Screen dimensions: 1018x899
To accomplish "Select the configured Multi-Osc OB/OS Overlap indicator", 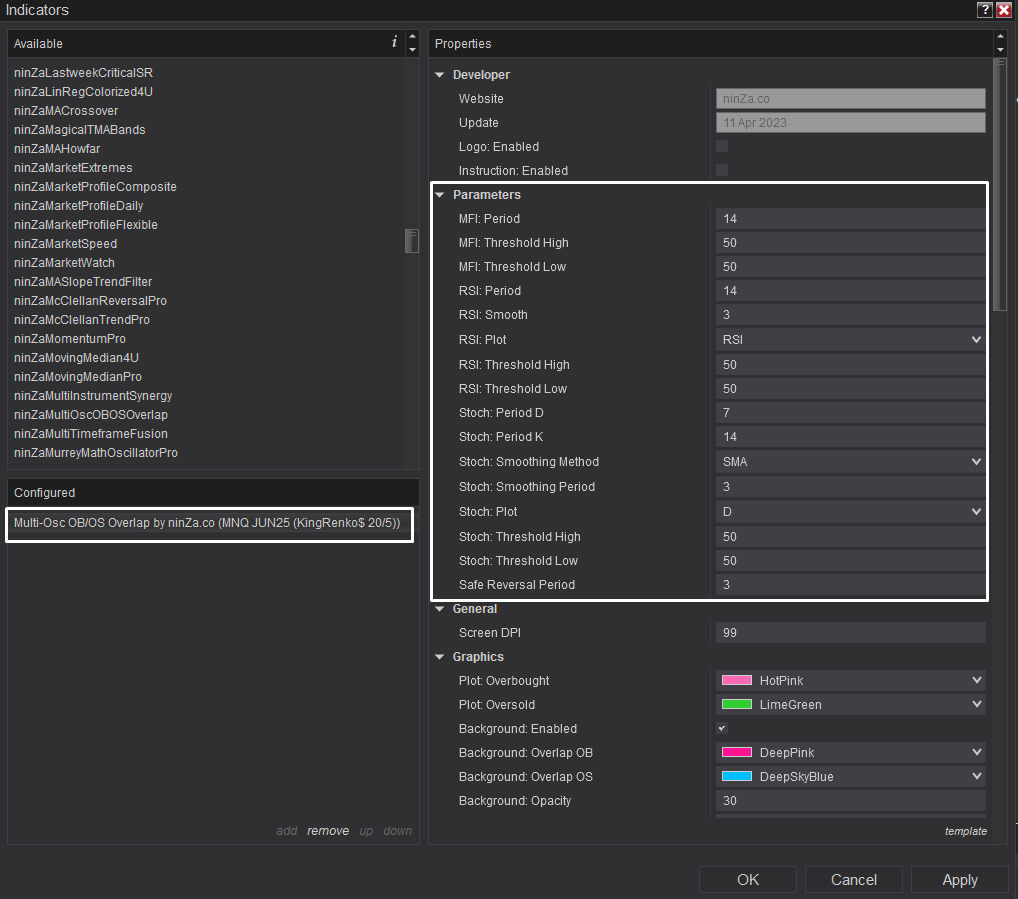I will [207, 523].
